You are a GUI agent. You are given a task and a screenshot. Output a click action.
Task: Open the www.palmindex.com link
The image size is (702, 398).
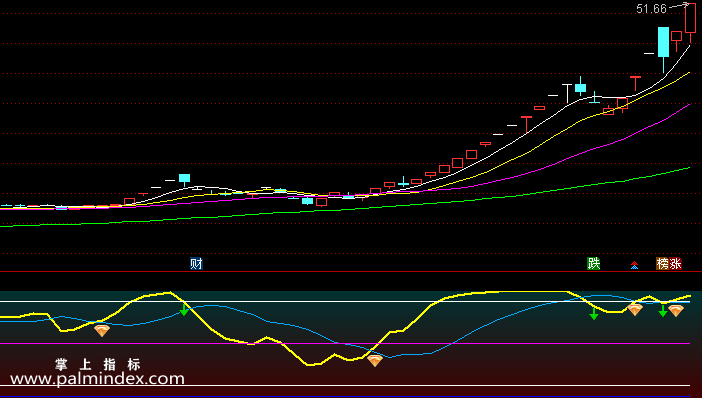[97, 379]
